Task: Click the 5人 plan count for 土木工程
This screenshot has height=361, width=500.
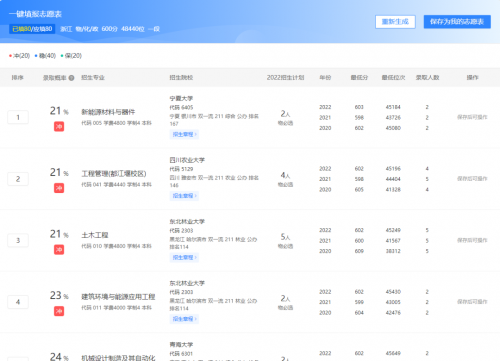Action: tap(285, 237)
